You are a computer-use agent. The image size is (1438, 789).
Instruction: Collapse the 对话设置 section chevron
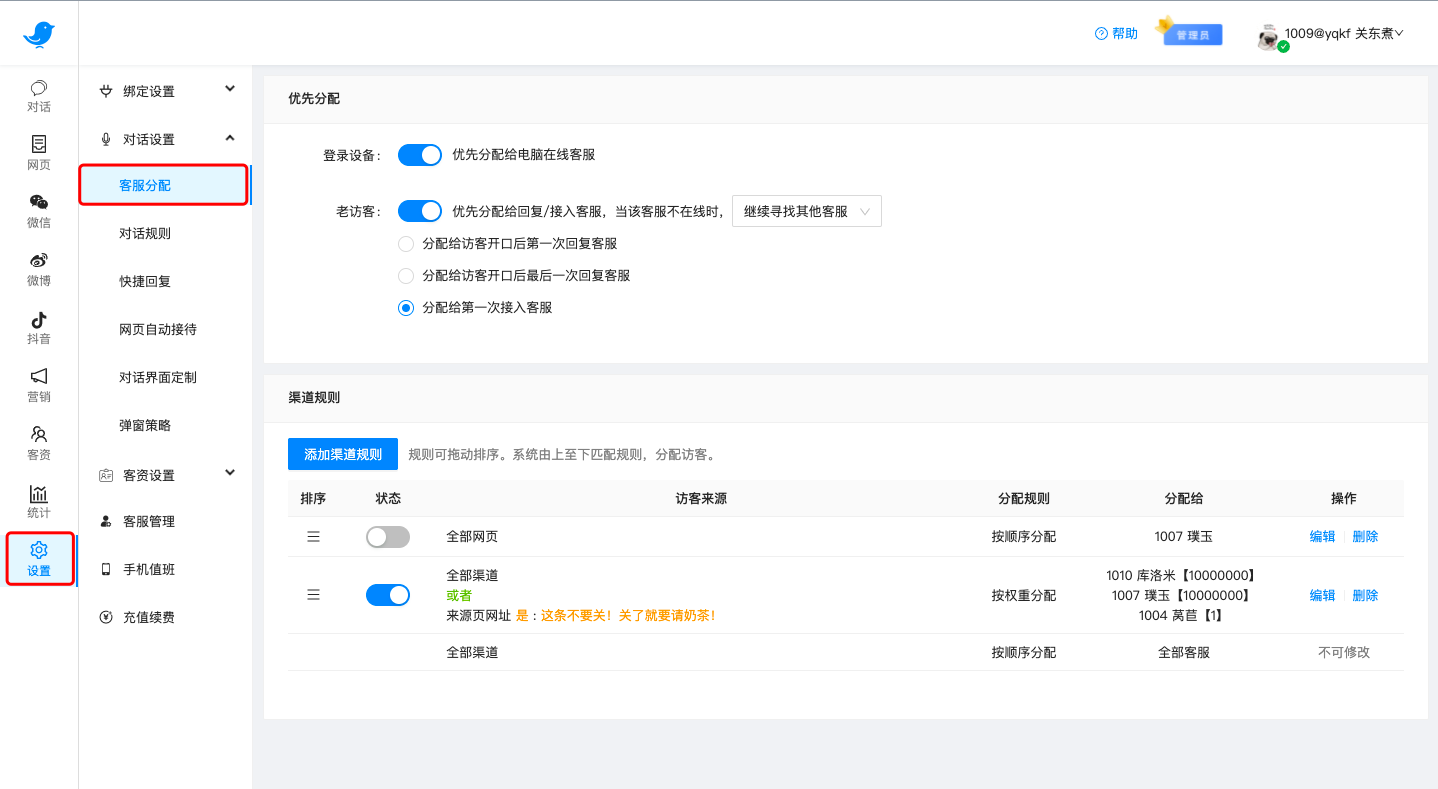click(229, 138)
